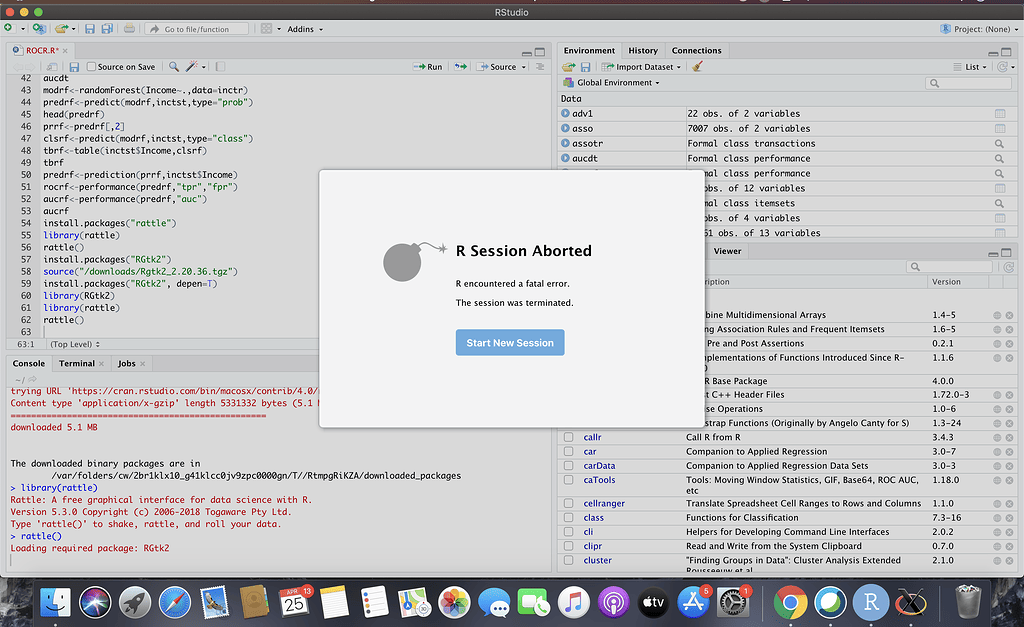Switch to the Connections tab
The image size is (1024, 627).
[696, 50]
